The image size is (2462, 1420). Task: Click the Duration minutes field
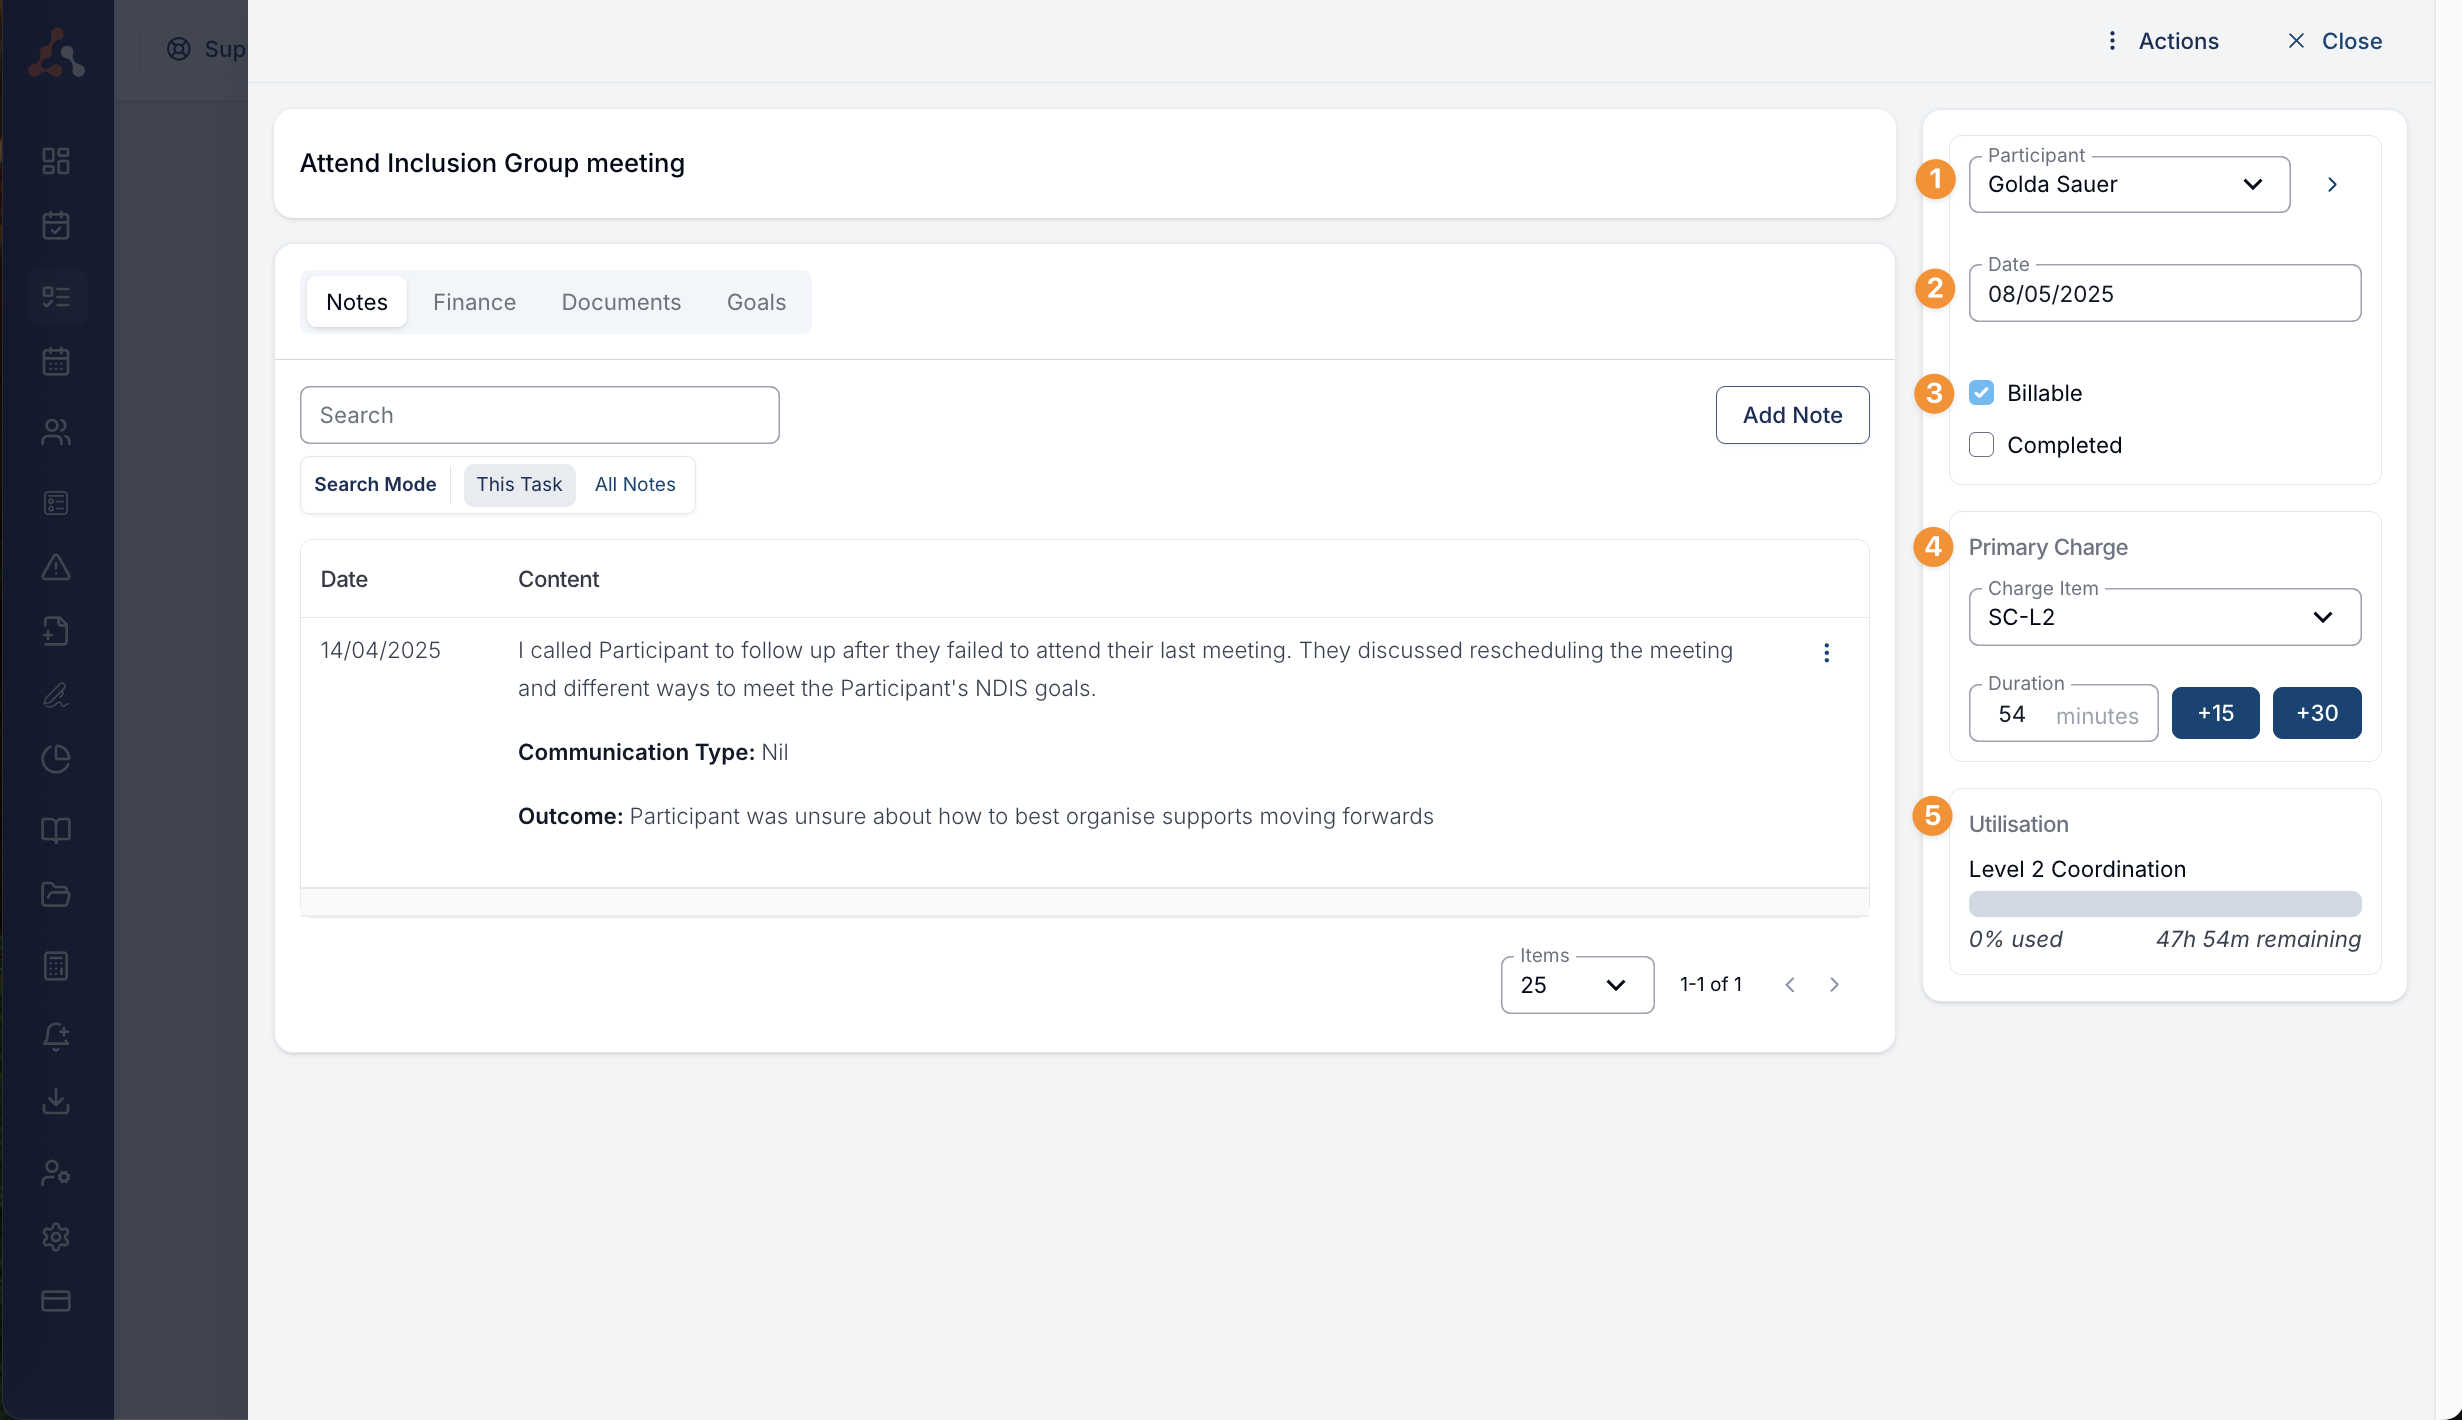2063,713
